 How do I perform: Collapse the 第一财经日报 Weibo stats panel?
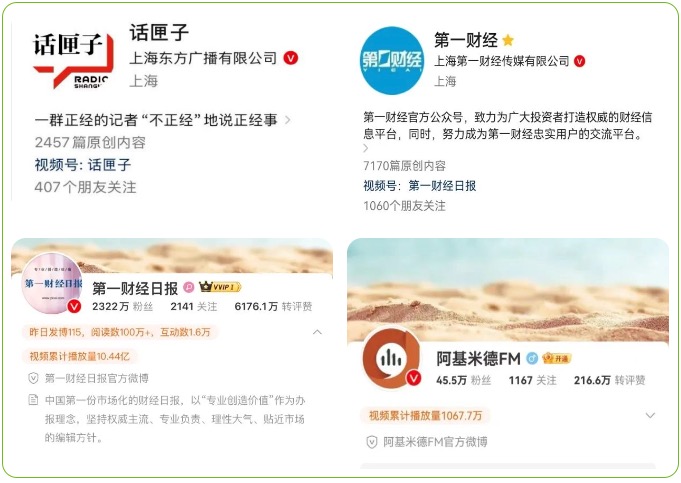pos(317,332)
